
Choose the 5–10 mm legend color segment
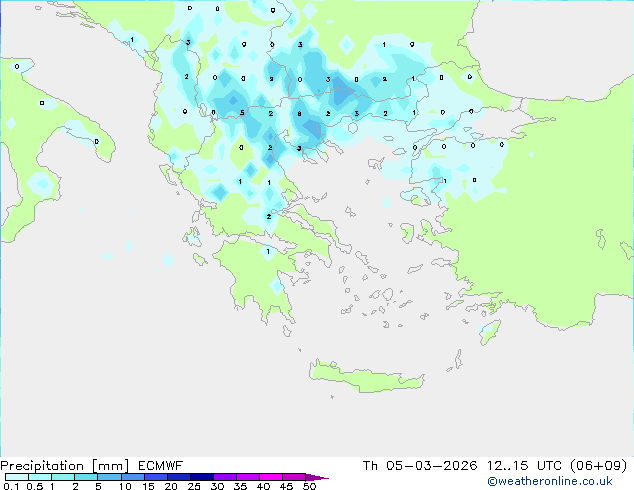tap(109, 477)
